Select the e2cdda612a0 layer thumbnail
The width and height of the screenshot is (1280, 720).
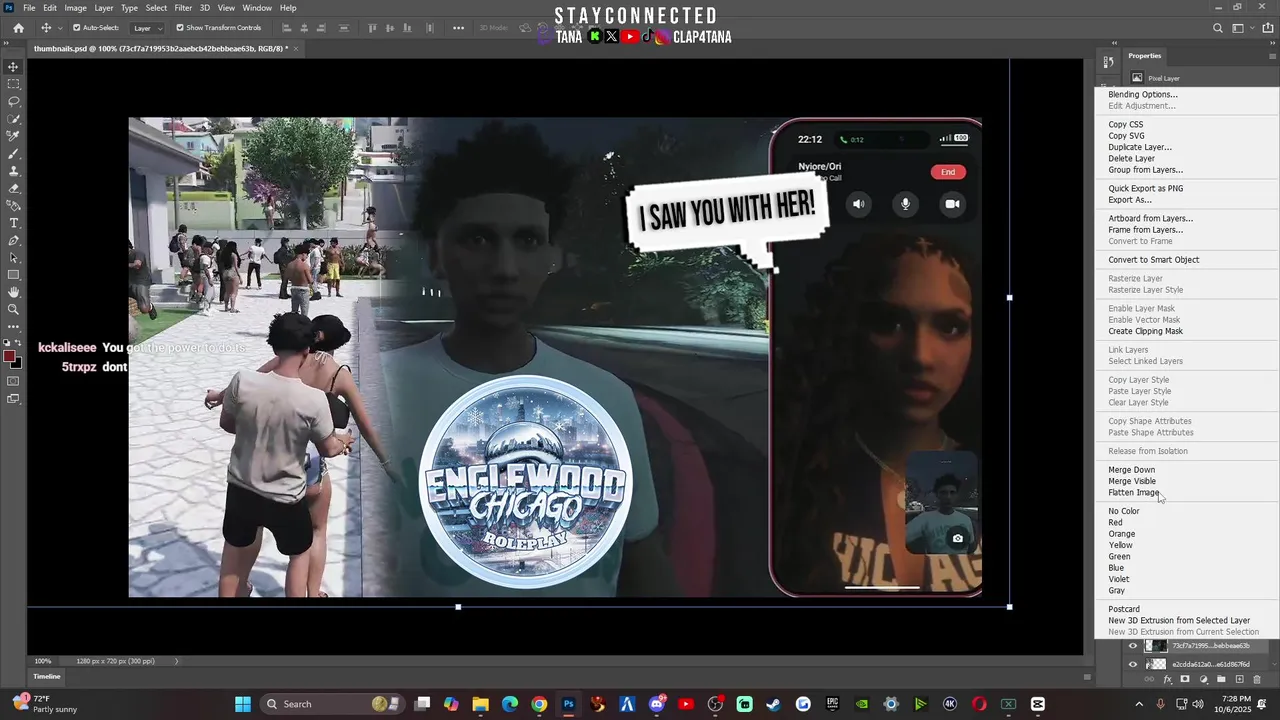pos(1156,664)
